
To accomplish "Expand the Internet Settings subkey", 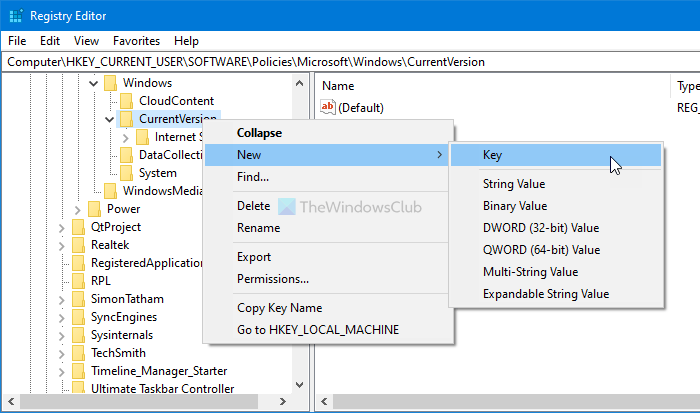I will pos(126,138).
